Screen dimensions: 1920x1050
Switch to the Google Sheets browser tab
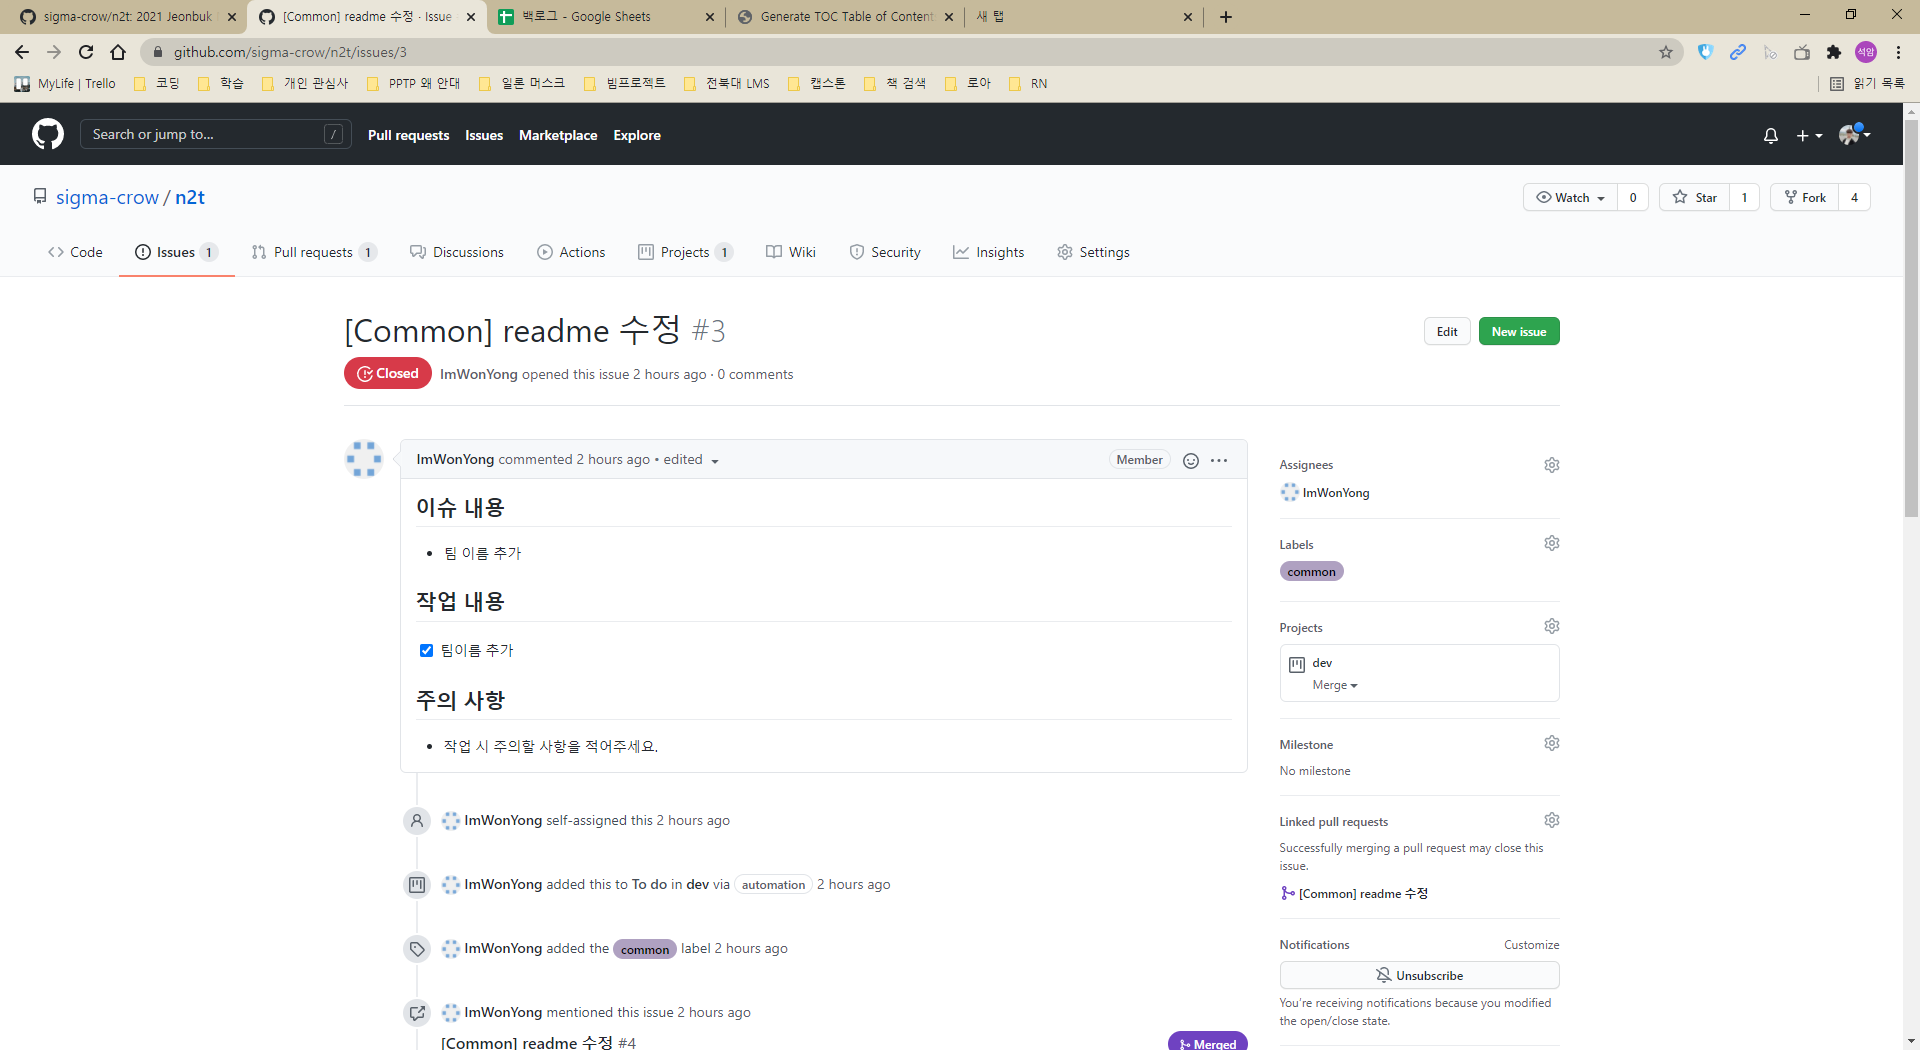pyautogui.click(x=606, y=17)
